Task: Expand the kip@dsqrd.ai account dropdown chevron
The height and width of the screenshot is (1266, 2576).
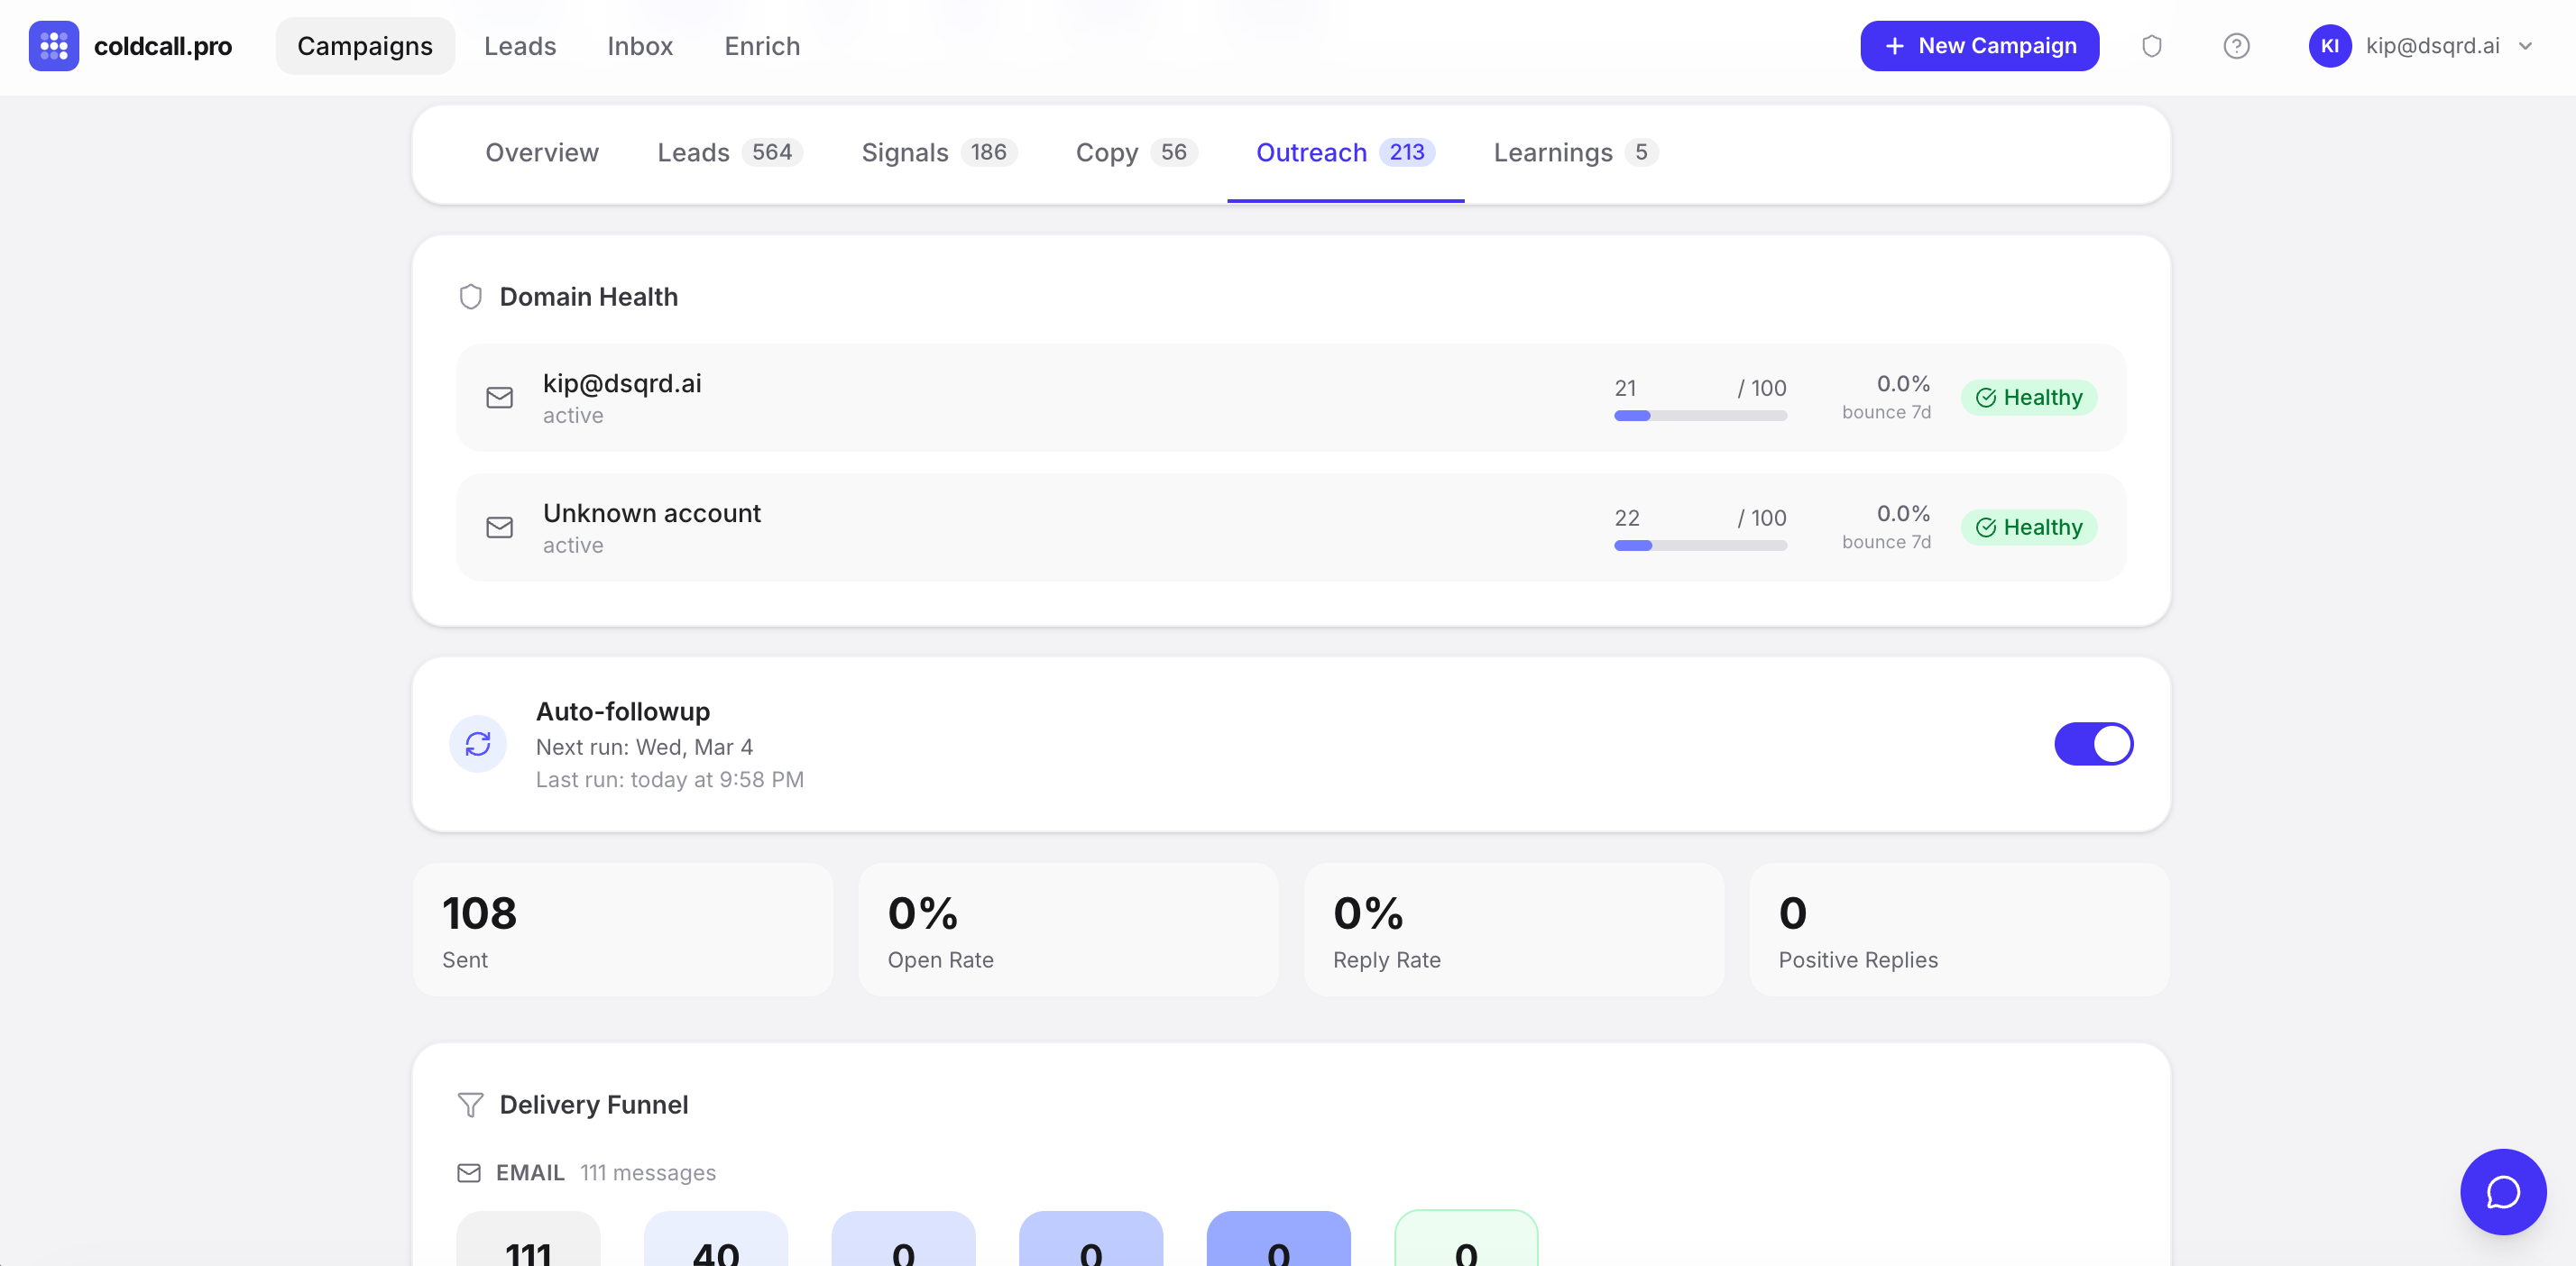Action: (x=2526, y=46)
